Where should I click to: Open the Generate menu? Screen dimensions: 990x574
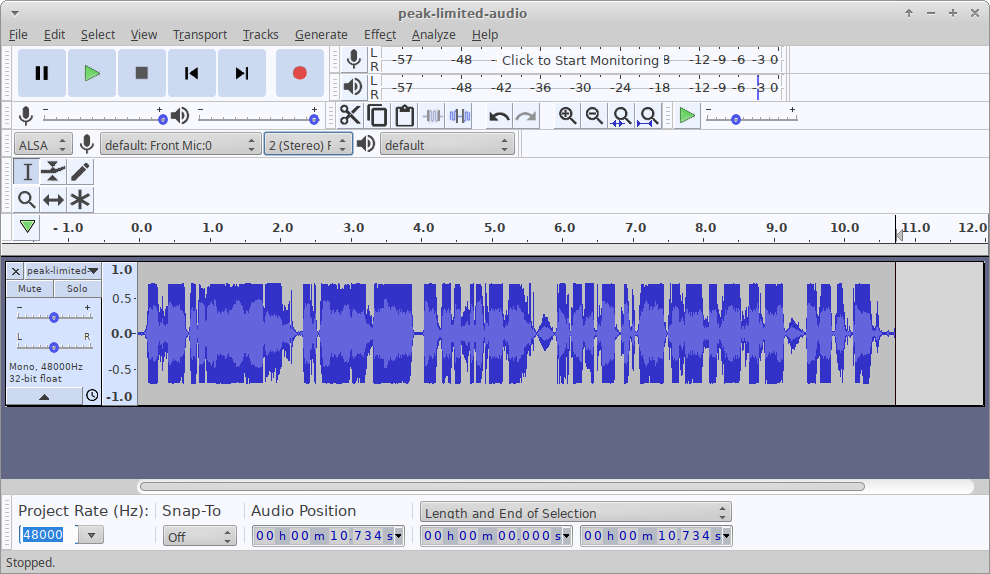click(x=321, y=34)
